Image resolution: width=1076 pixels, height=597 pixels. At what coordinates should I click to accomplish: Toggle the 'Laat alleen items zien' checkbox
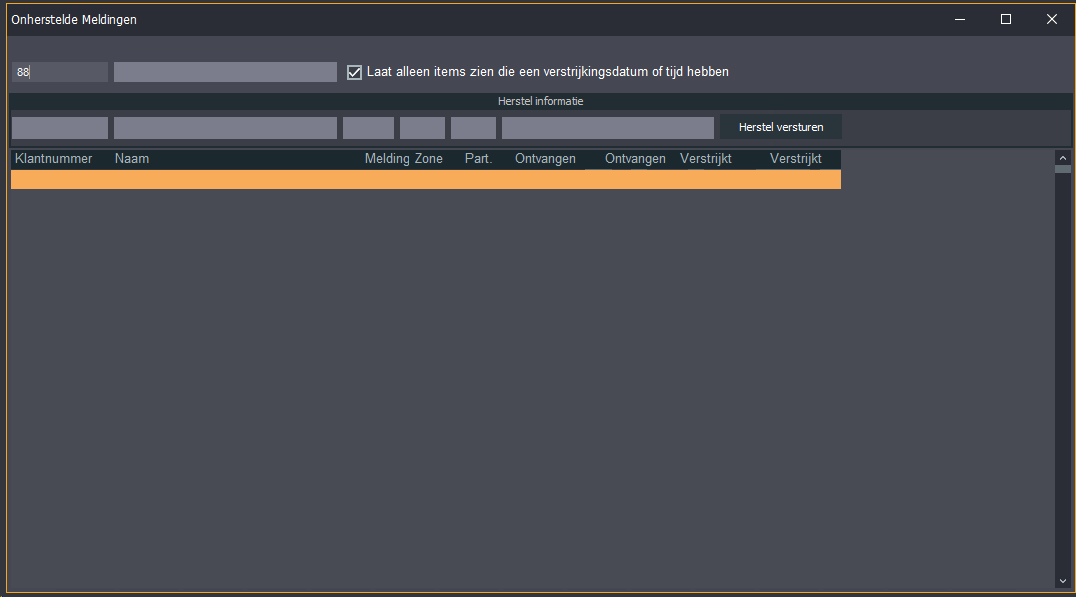354,72
